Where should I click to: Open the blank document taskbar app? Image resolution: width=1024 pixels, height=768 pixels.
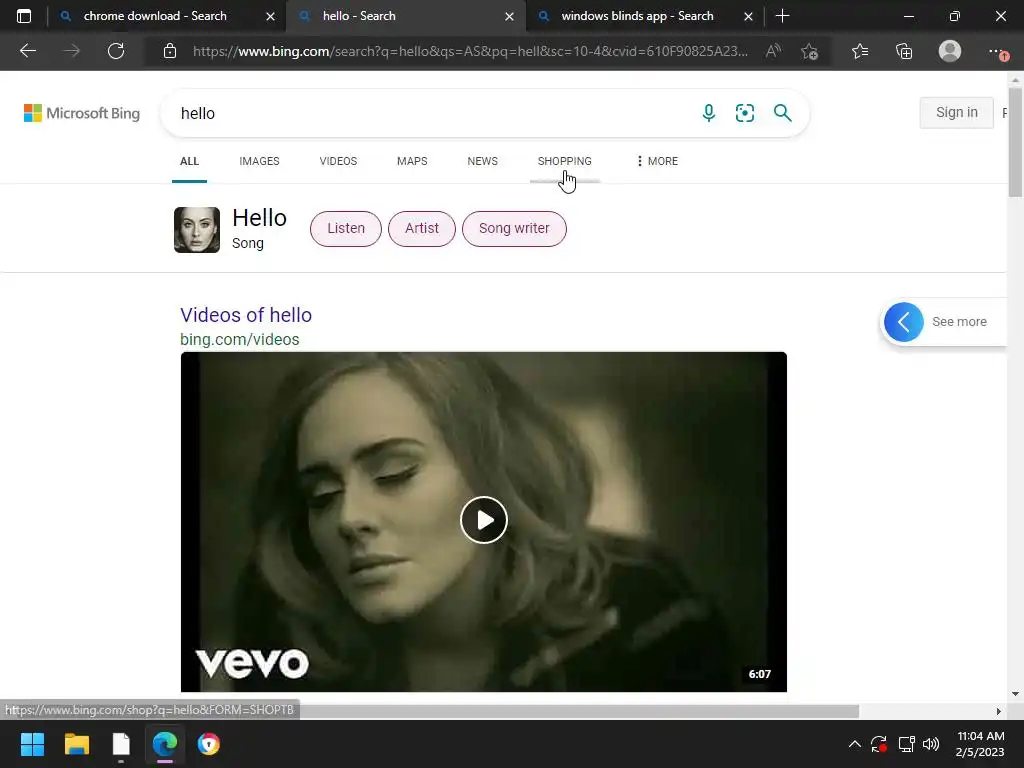pyautogui.click(x=121, y=744)
